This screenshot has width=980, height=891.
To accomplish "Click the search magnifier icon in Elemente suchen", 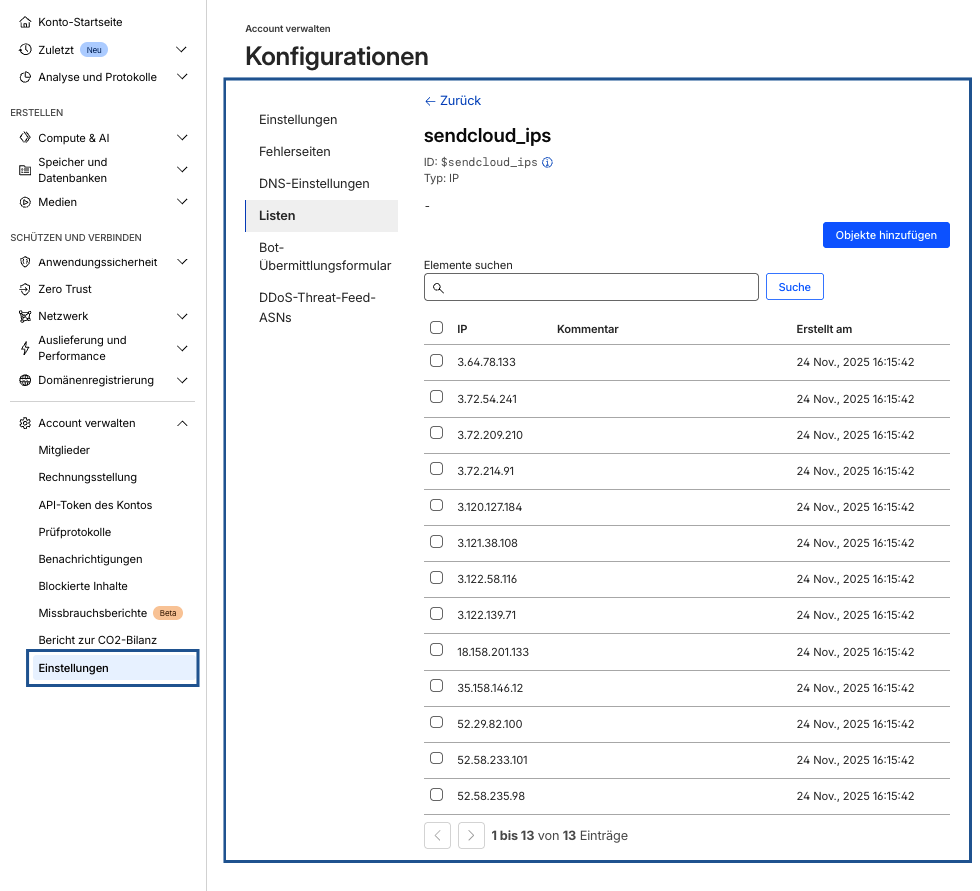I will coord(438,287).
